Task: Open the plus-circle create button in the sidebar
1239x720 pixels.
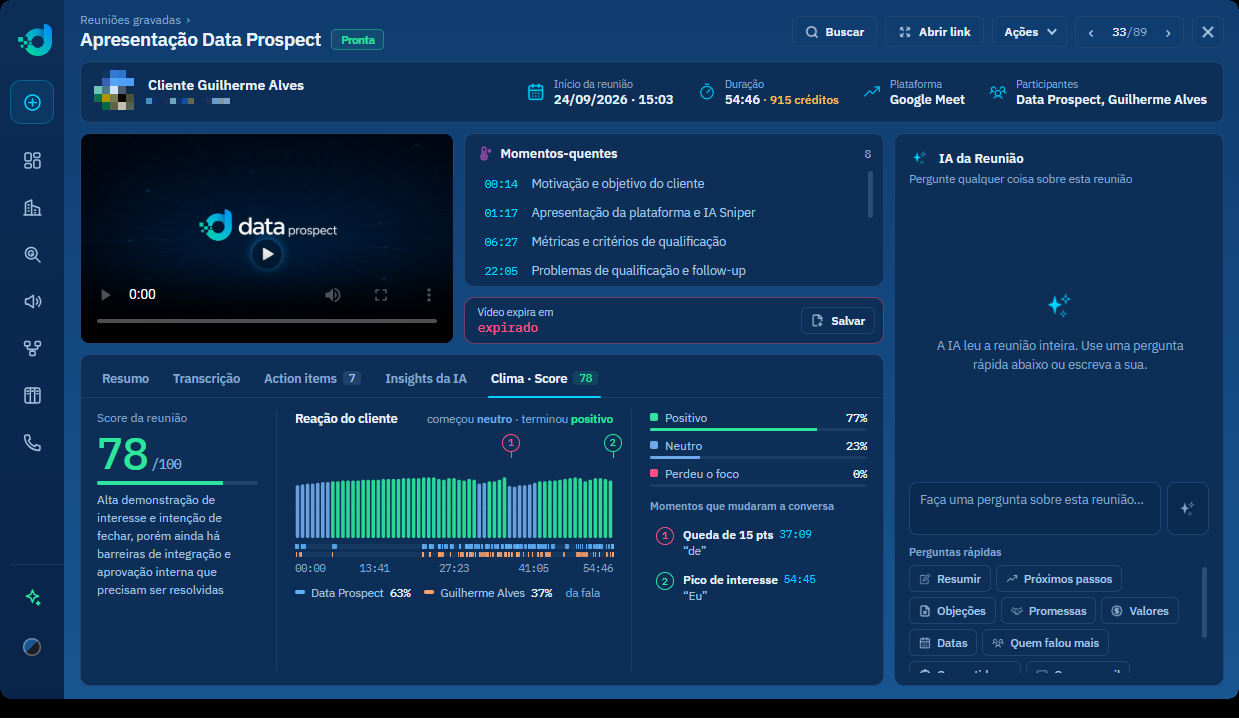Action: [32, 102]
